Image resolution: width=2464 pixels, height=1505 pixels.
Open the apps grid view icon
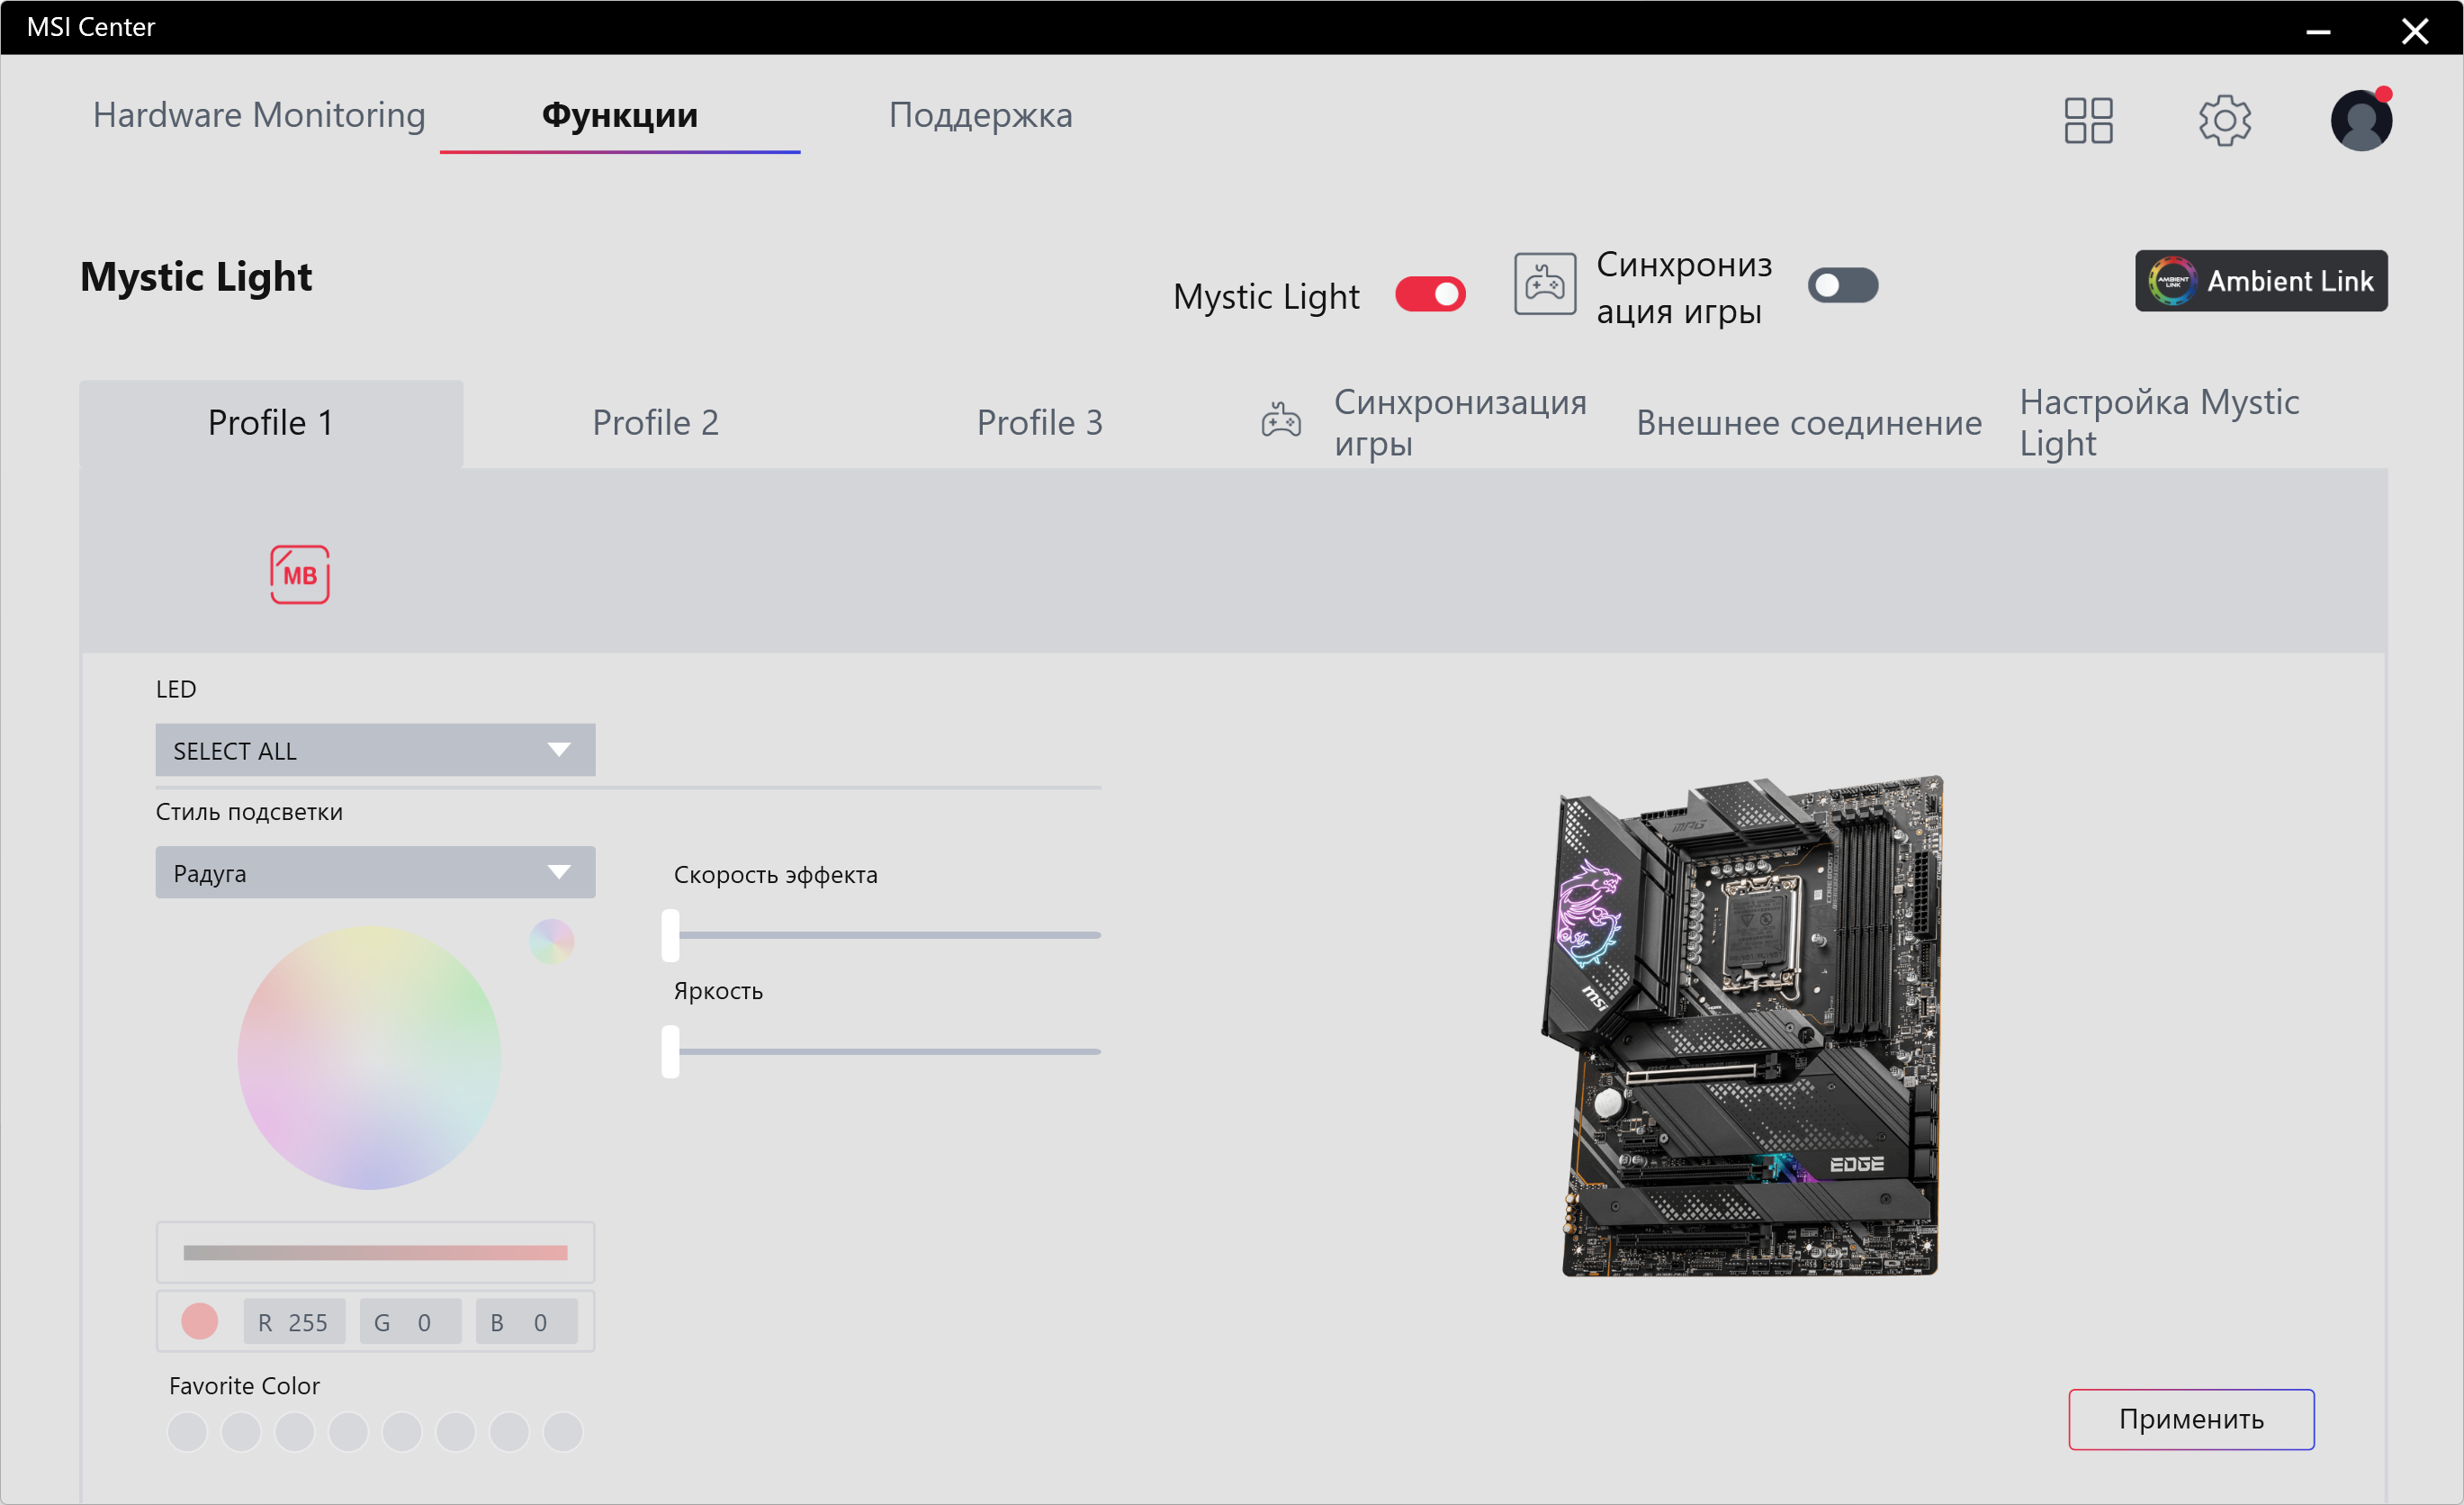tap(2088, 120)
